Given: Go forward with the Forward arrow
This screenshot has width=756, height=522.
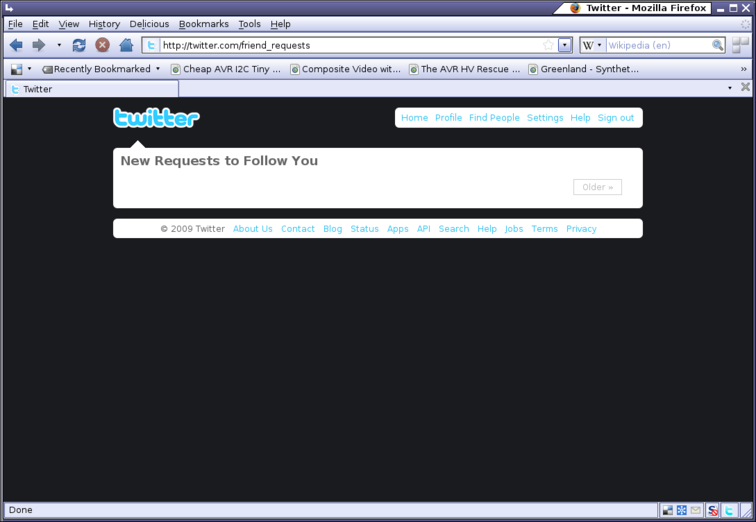Looking at the screenshot, I should [39, 45].
